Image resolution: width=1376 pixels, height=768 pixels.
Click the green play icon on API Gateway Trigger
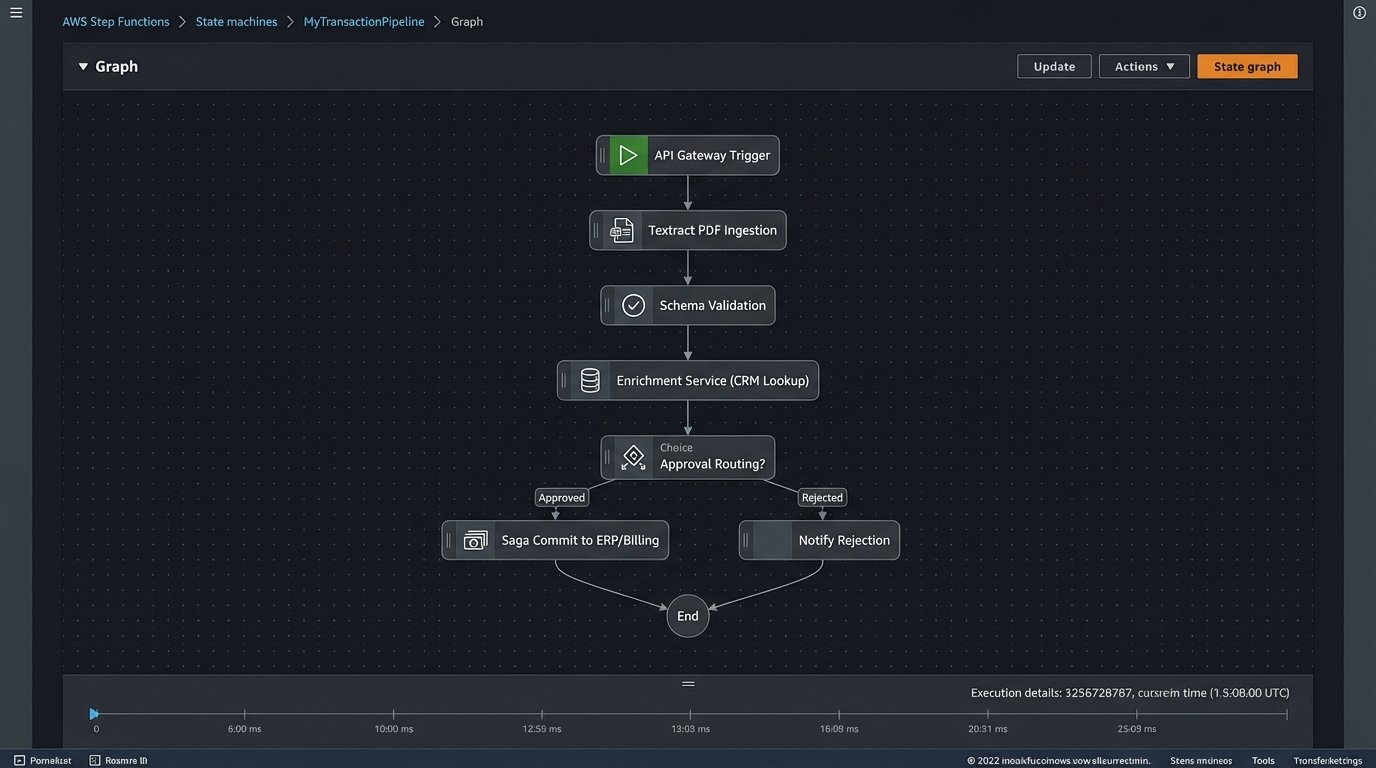tap(628, 156)
